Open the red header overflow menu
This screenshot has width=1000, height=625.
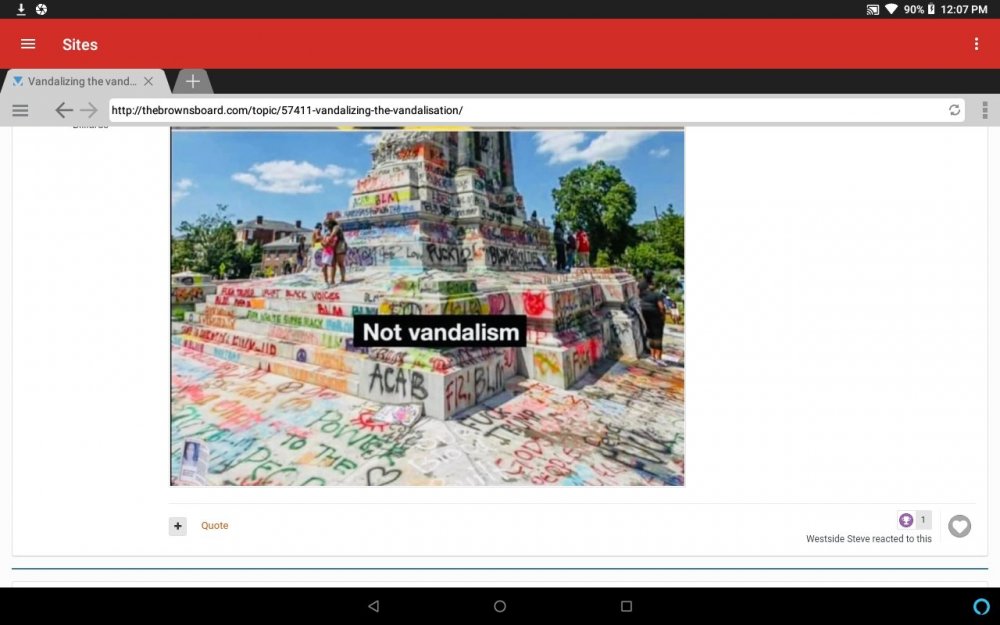(x=976, y=44)
